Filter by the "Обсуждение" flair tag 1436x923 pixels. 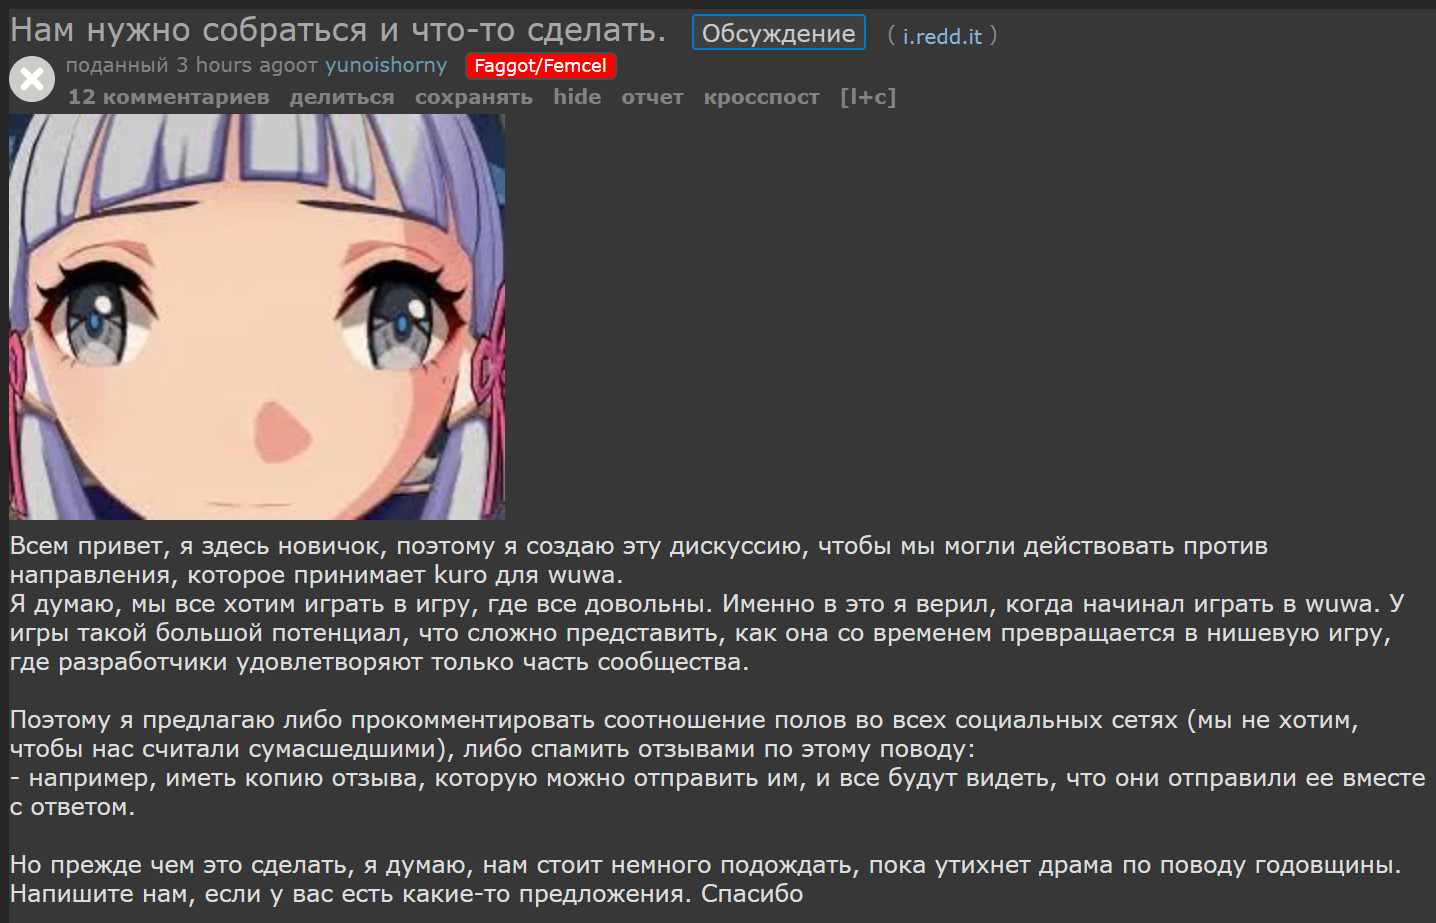(x=778, y=33)
